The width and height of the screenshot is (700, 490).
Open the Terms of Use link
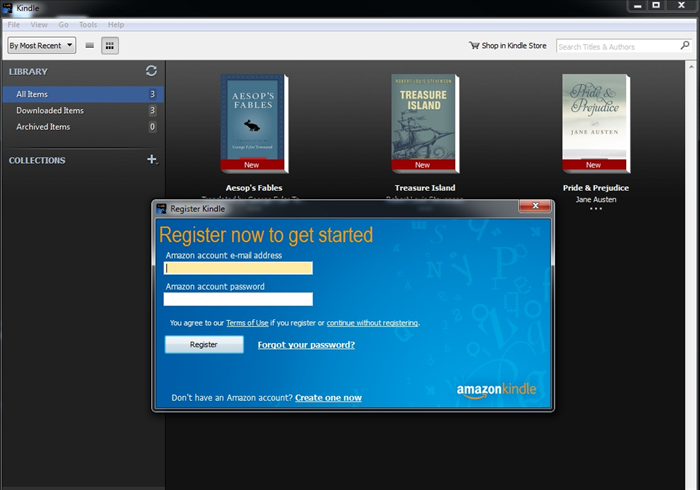click(247, 323)
